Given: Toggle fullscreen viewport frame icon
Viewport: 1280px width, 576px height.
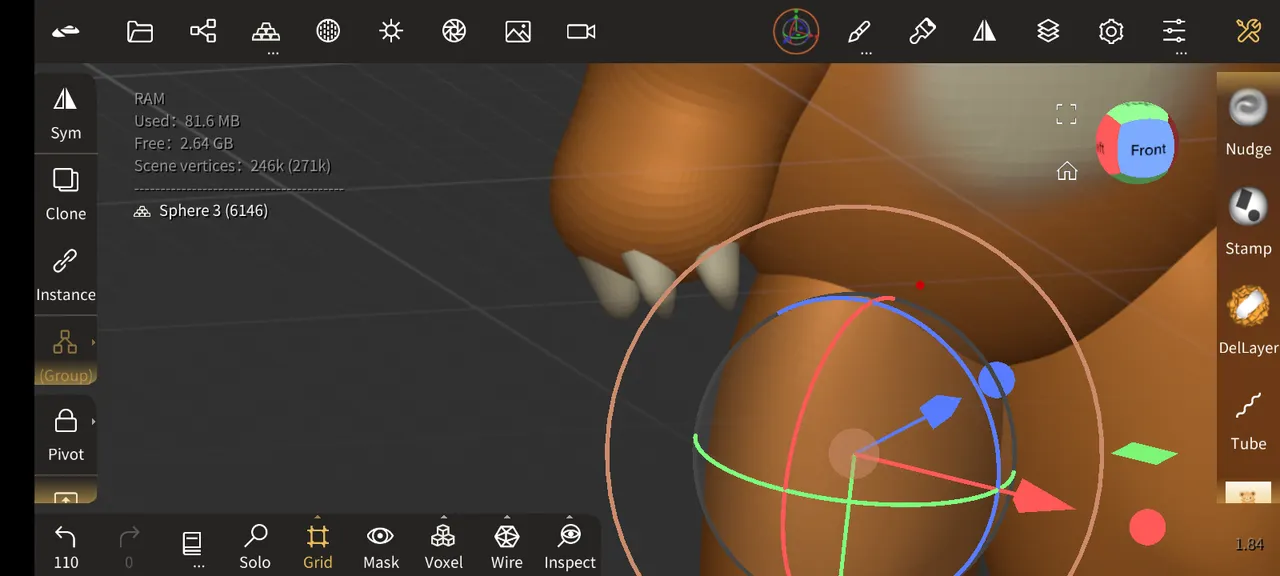Looking at the screenshot, I should [x=1067, y=114].
